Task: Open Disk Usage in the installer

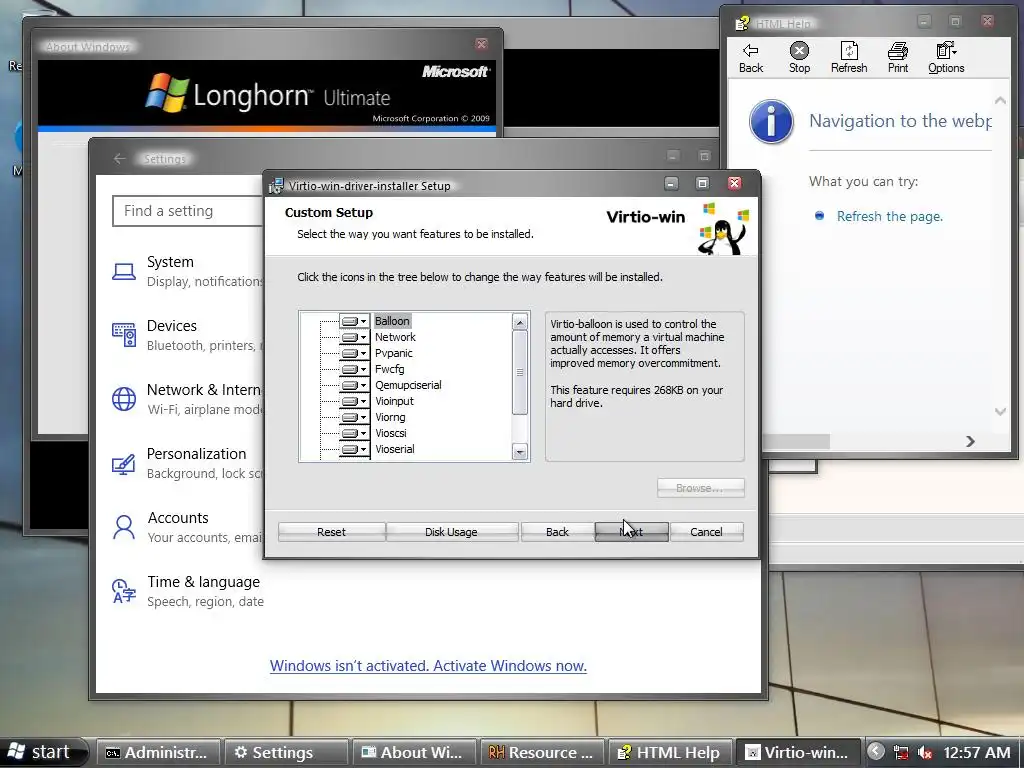Action: coord(451,532)
